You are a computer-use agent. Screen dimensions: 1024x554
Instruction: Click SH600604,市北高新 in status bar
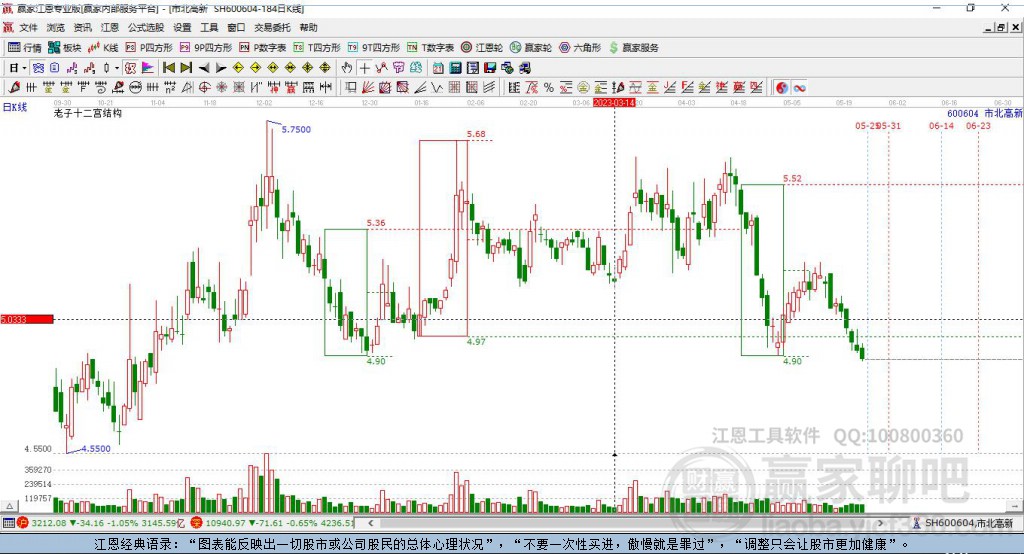click(x=968, y=523)
